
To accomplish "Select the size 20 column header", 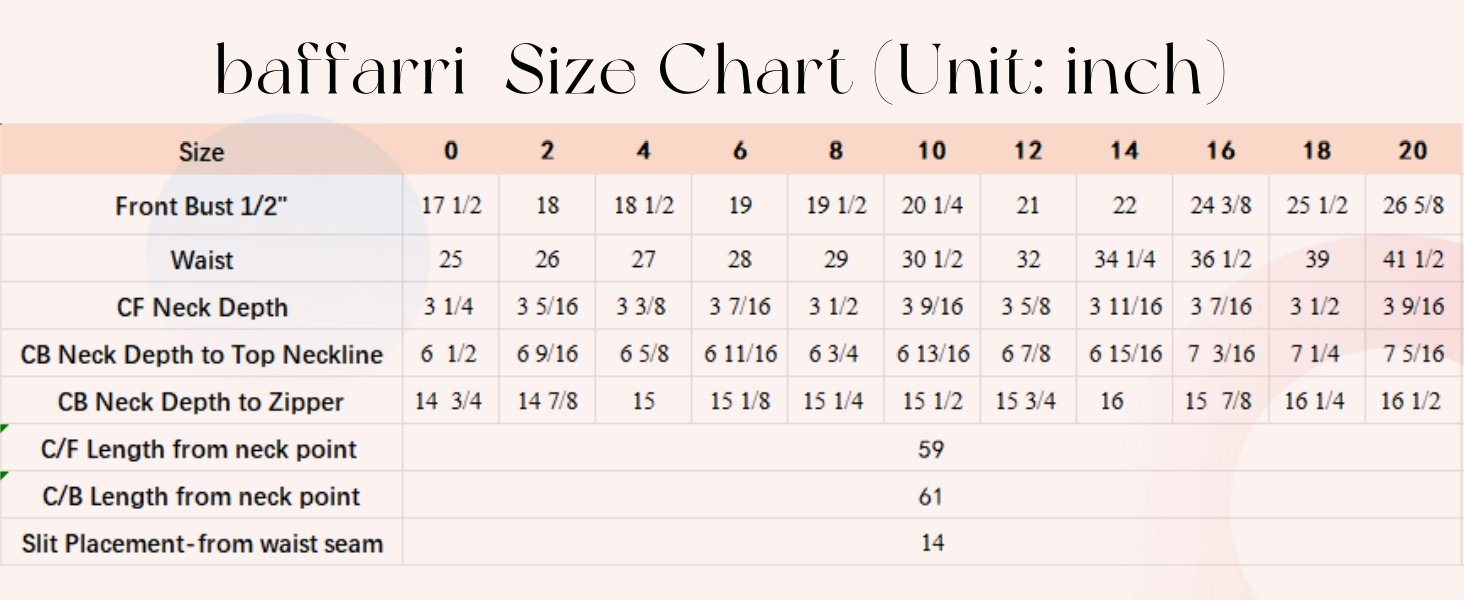I will point(1413,151).
